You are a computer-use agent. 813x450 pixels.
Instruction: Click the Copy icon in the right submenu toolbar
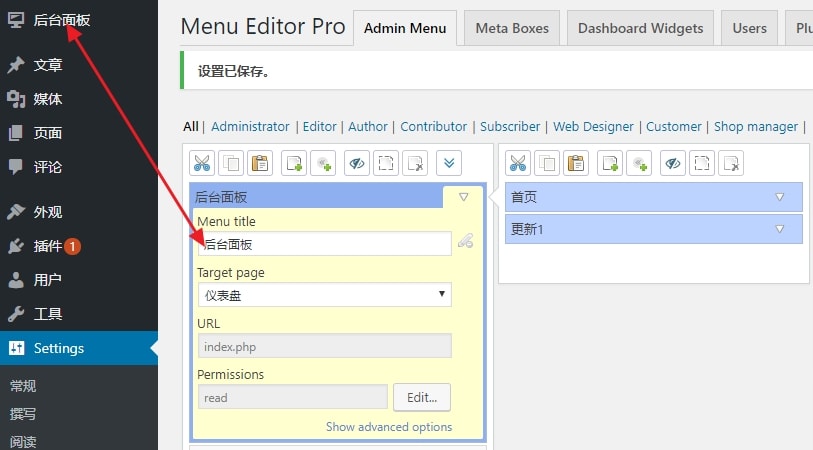click(547, 163)
